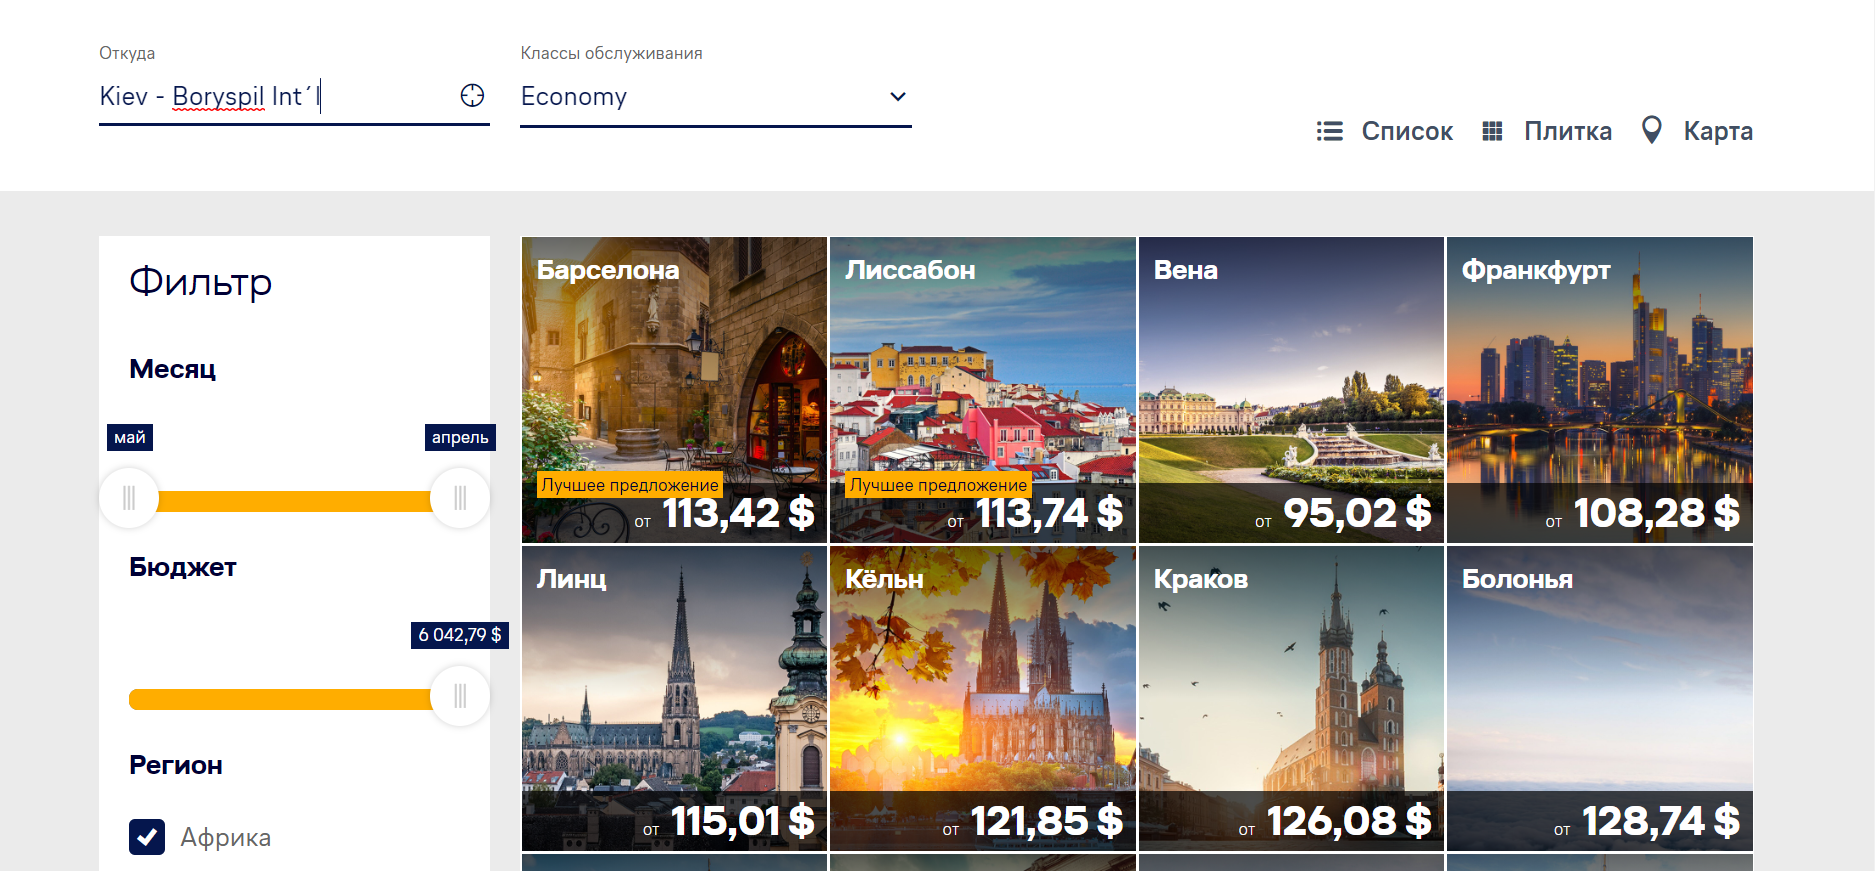The height and width of the screenshot is (871, 1875).
Task: Open the Лиссабон destination card
Action: coord(983,390)
